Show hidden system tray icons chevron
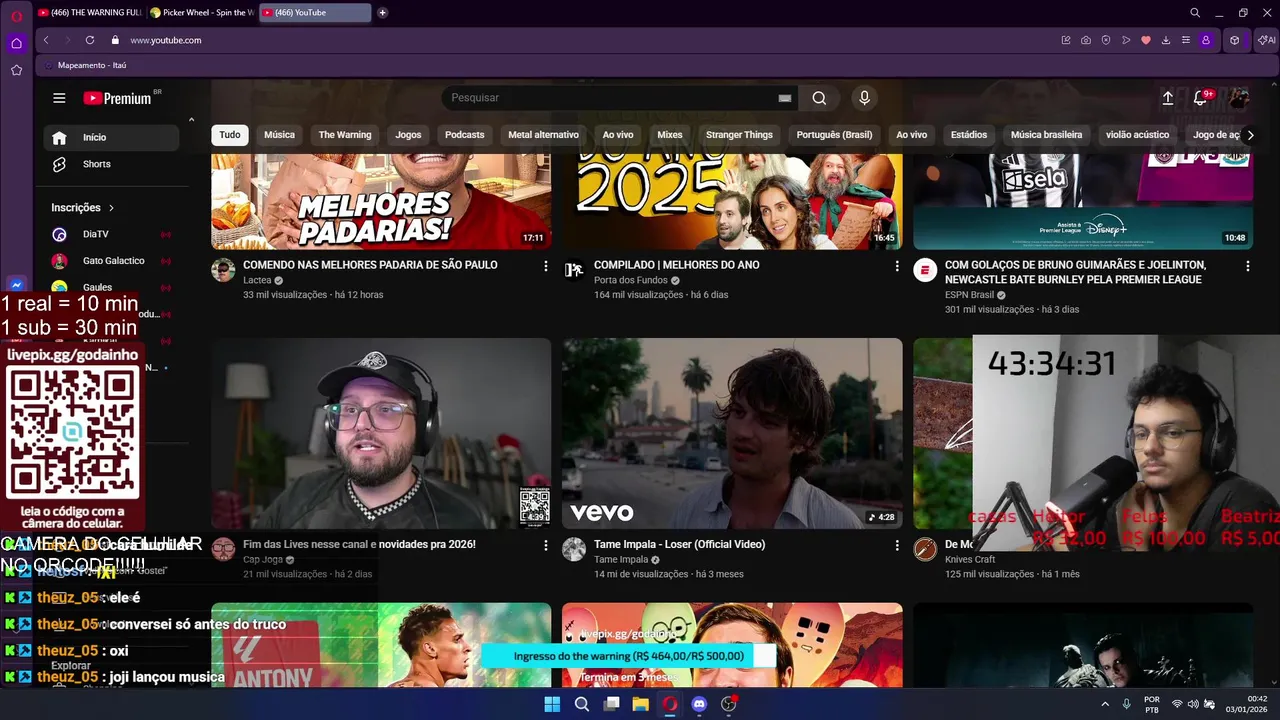1280x720 pixels. (x=1105, y=704)
